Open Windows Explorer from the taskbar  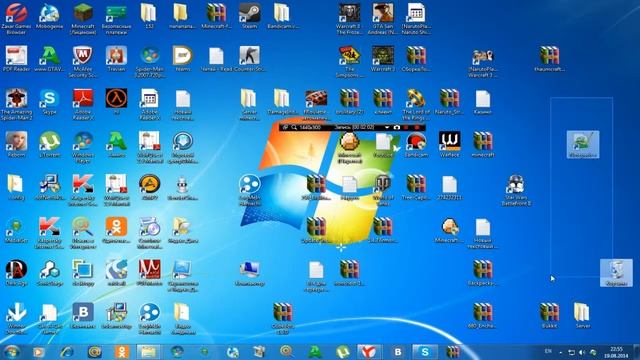tap(149, 351)
